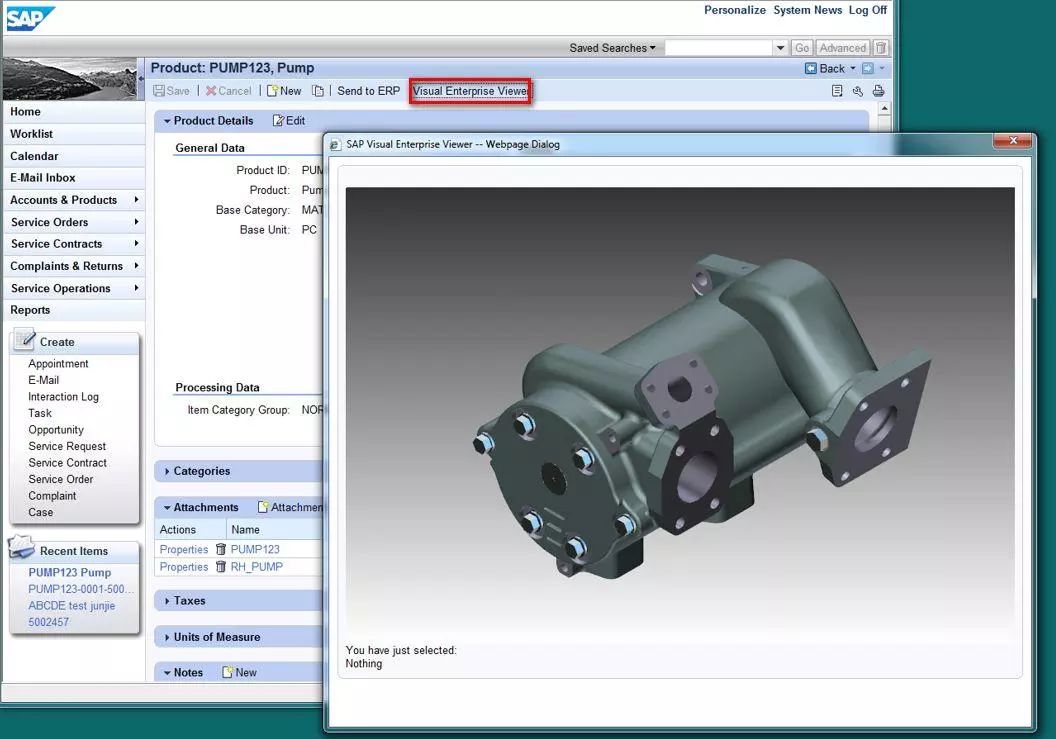Click the copy product icon
The image size is (1056, 739).
(x=318, y=91)
